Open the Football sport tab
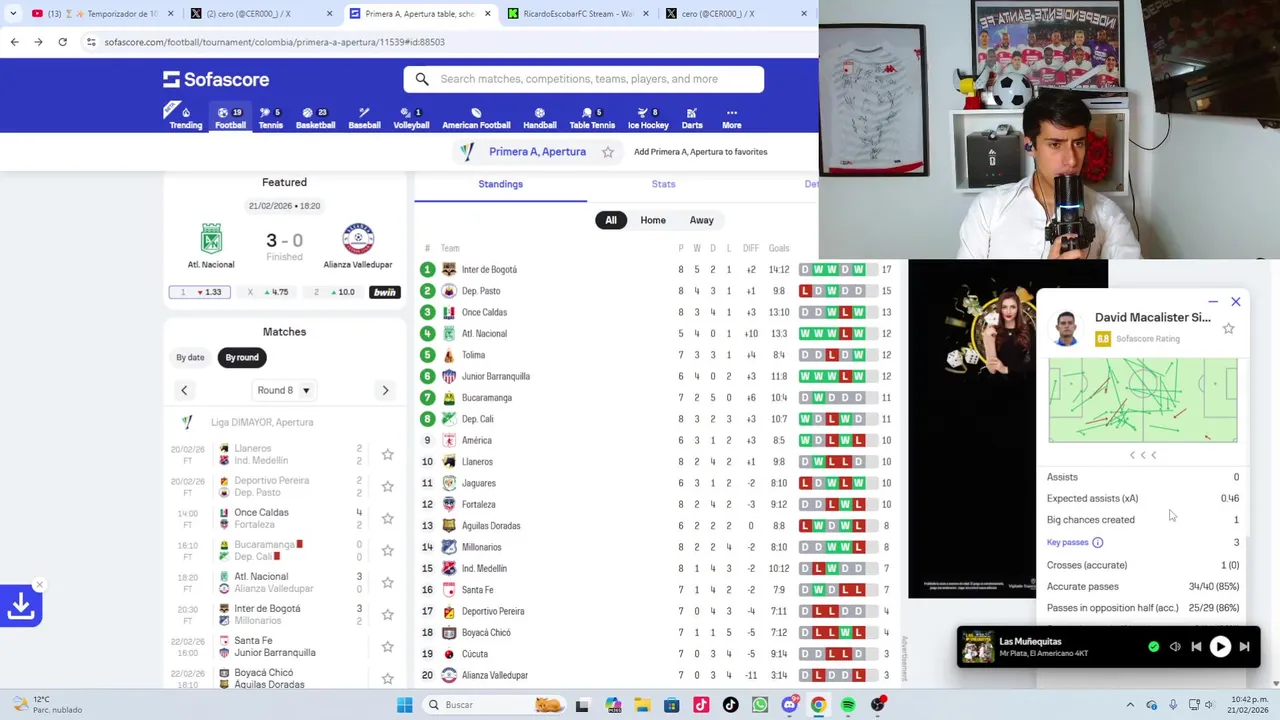Viewport: 1280px width, 720px height. point(230,118)
